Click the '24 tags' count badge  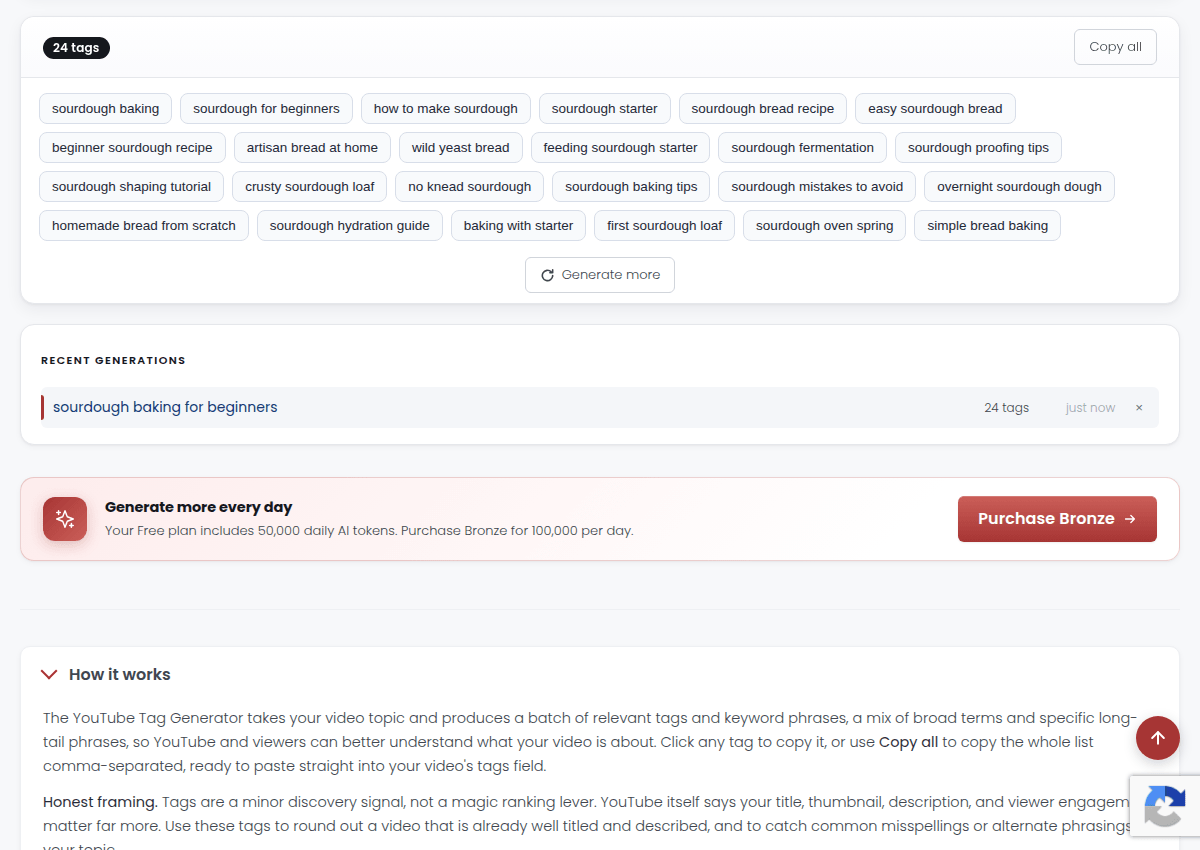[76, 48]
